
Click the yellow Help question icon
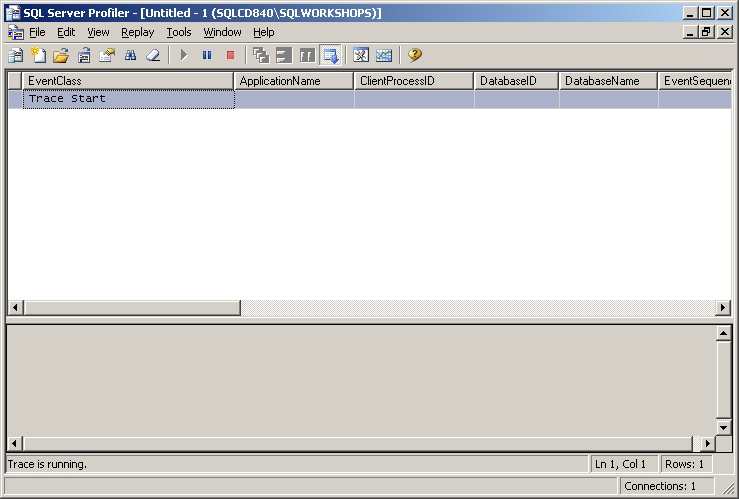pos(415,56)
